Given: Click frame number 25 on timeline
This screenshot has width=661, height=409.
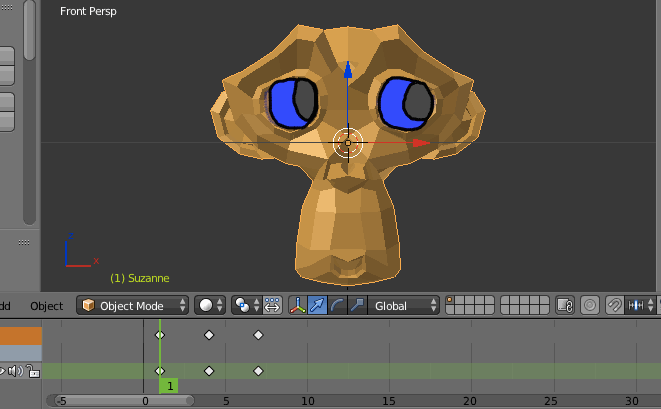Looking at the screenshot, I should pyautogui.click(x=551, y=401).
